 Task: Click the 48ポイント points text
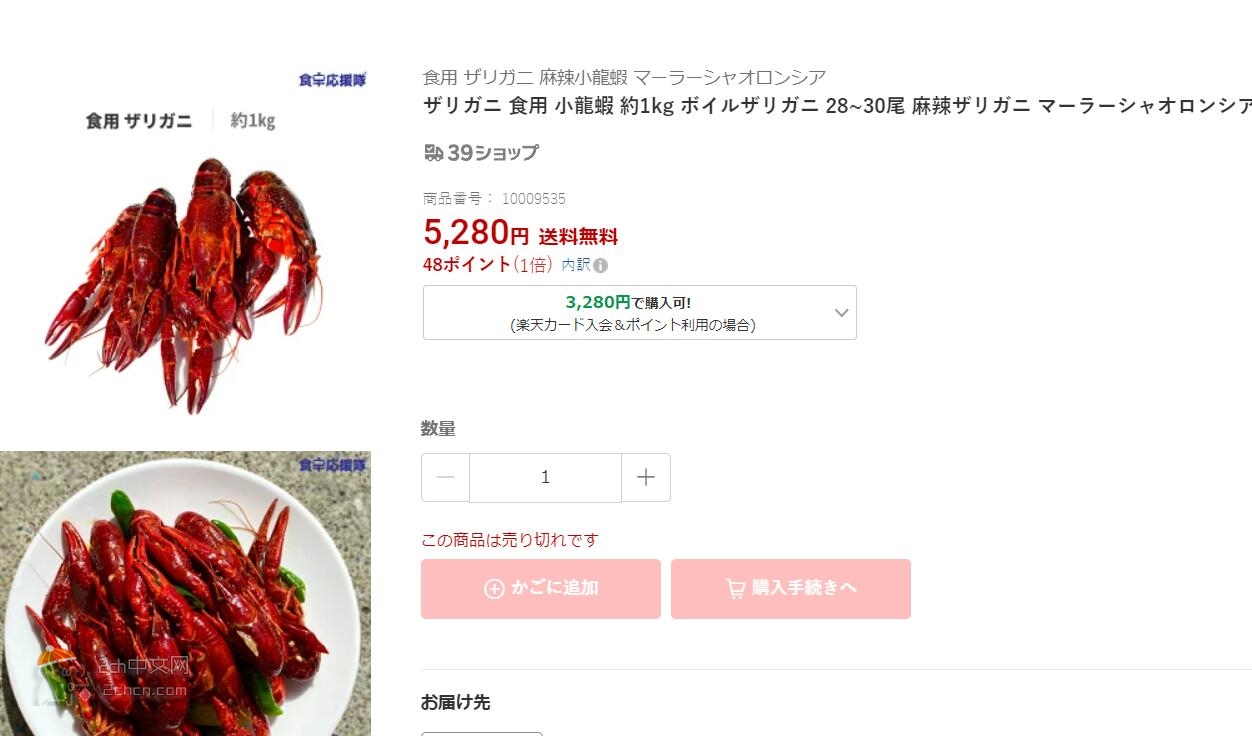pos(467,265)
